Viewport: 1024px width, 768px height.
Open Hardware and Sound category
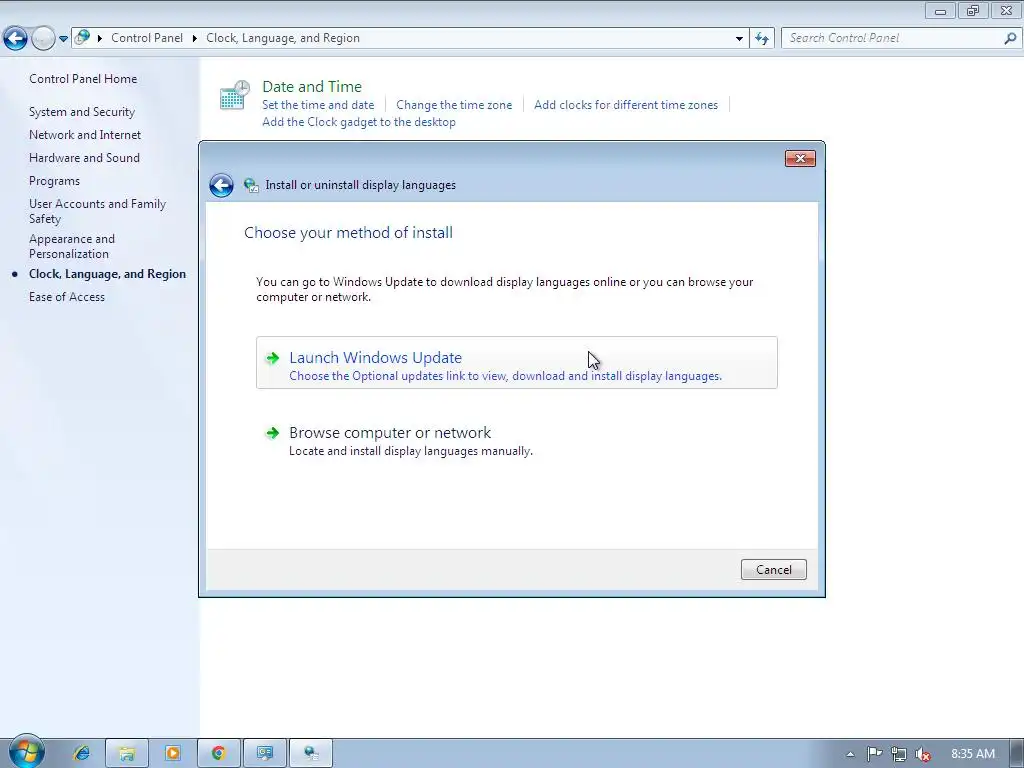pyautogui.click(x=84, y=158)
